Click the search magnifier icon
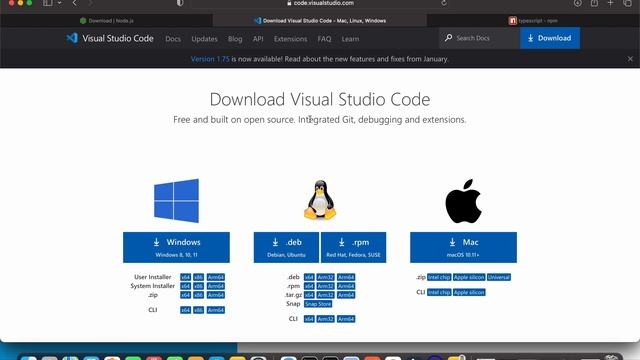 [449, 38]
